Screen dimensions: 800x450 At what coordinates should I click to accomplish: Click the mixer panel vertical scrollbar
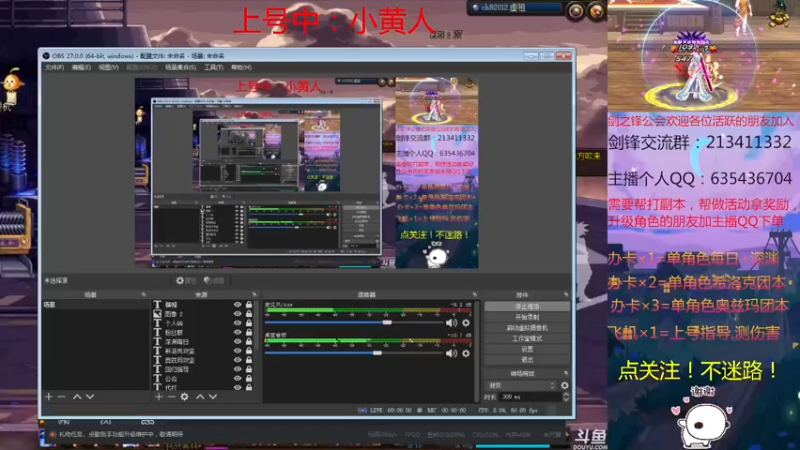click(477, 351)
